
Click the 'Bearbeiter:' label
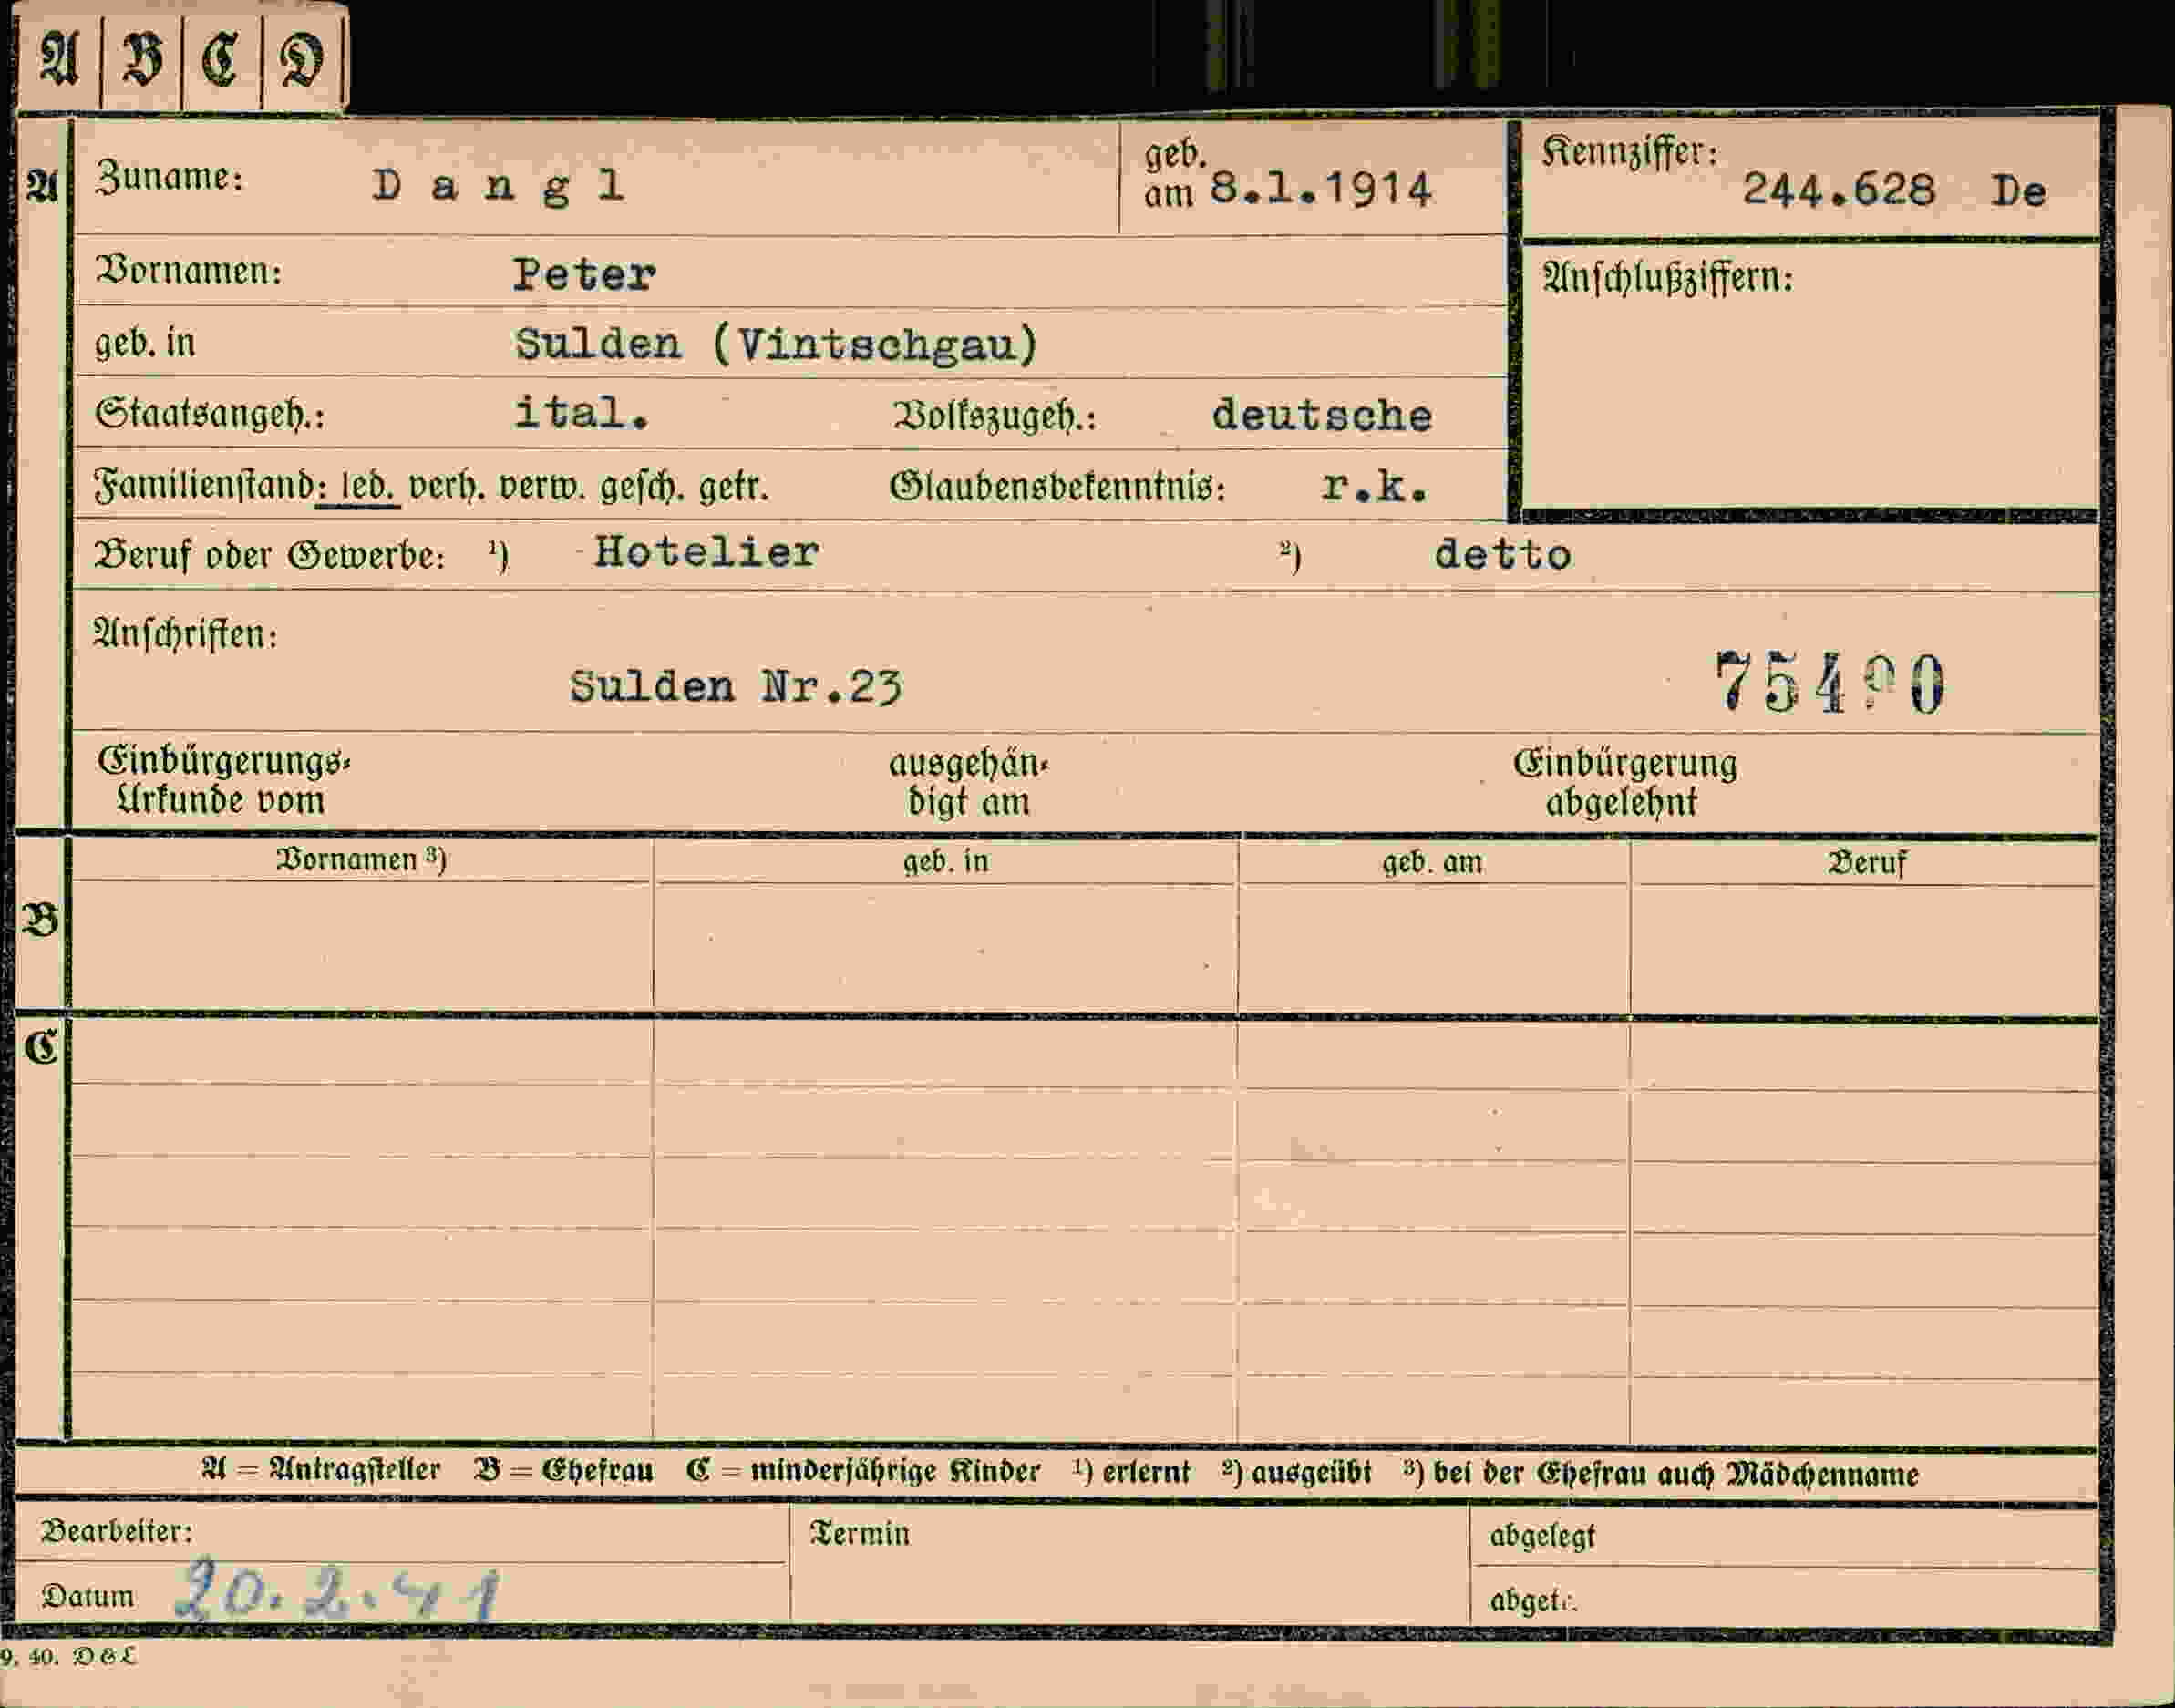click(x=116, y=1531)
